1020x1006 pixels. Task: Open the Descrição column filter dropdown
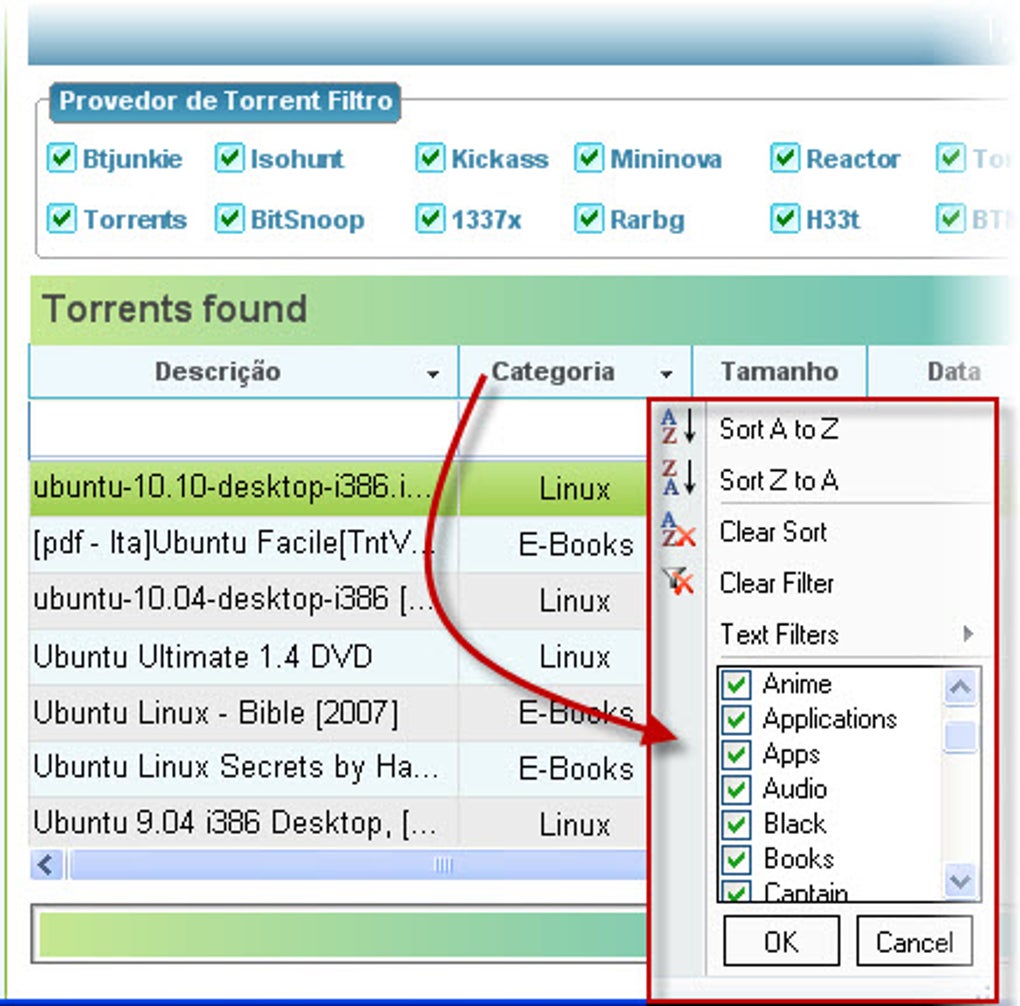(x=433, y=374)
